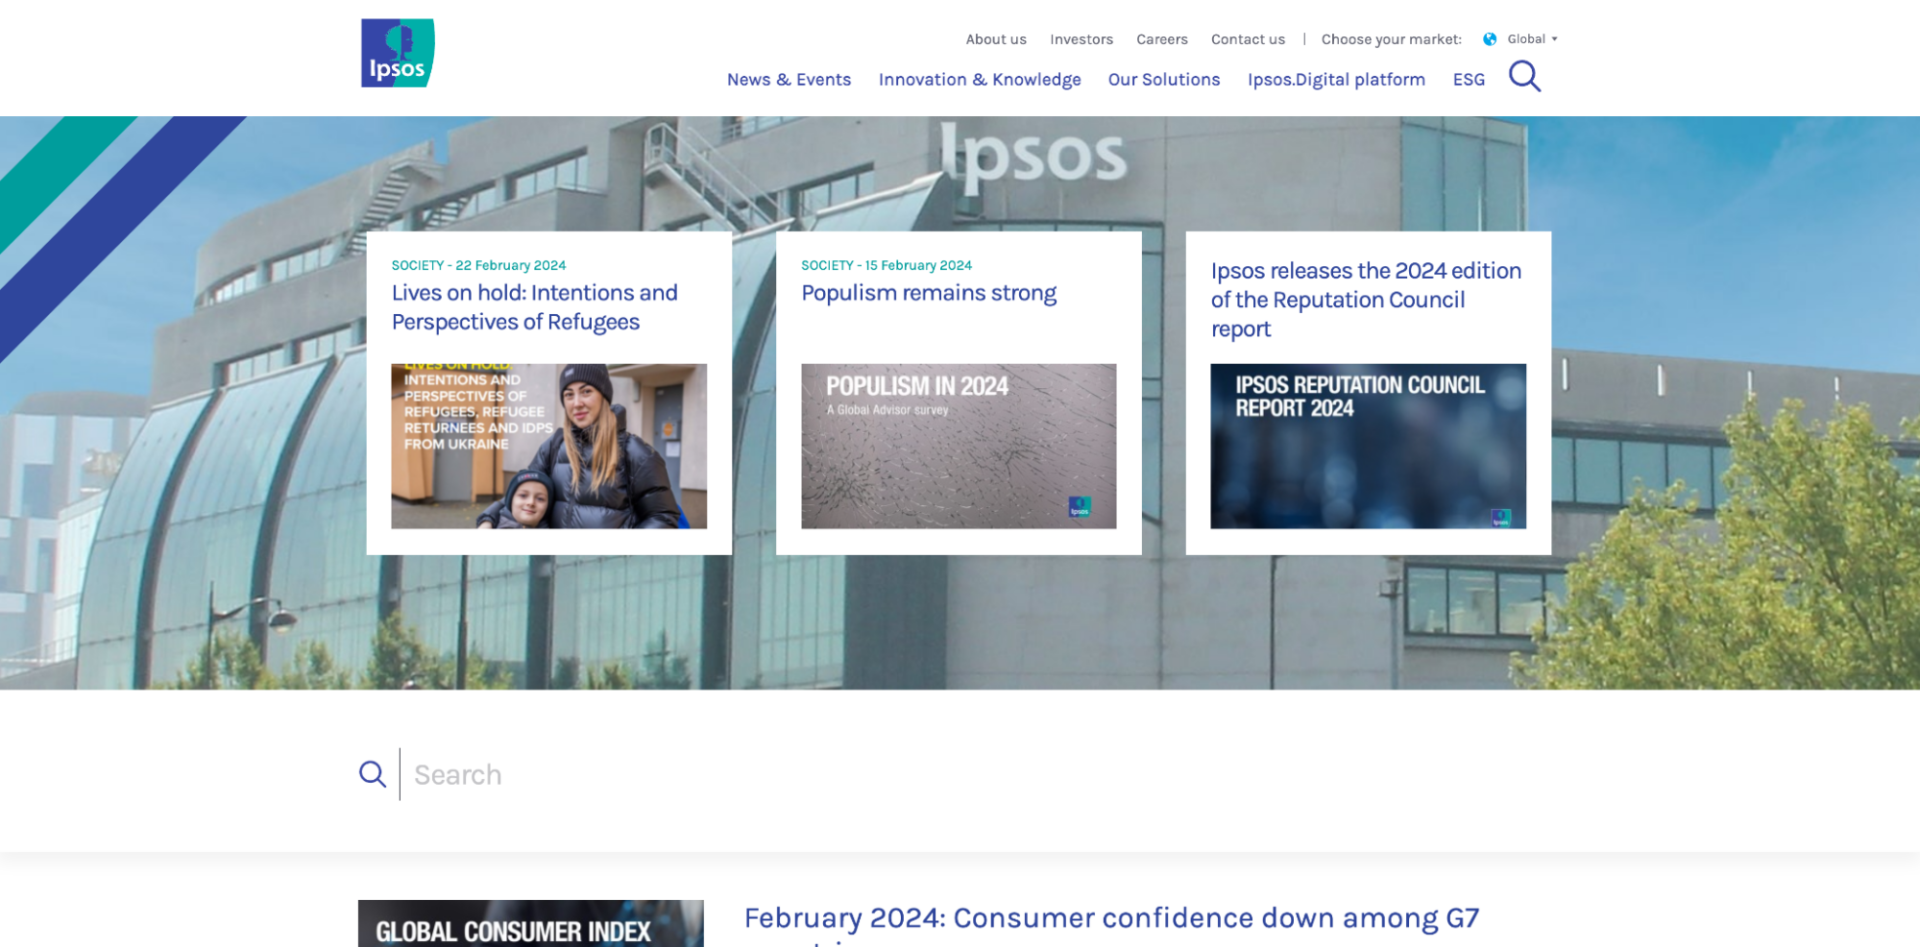Focus the large Search input field
1920x947 pixels.
point(900,775)
